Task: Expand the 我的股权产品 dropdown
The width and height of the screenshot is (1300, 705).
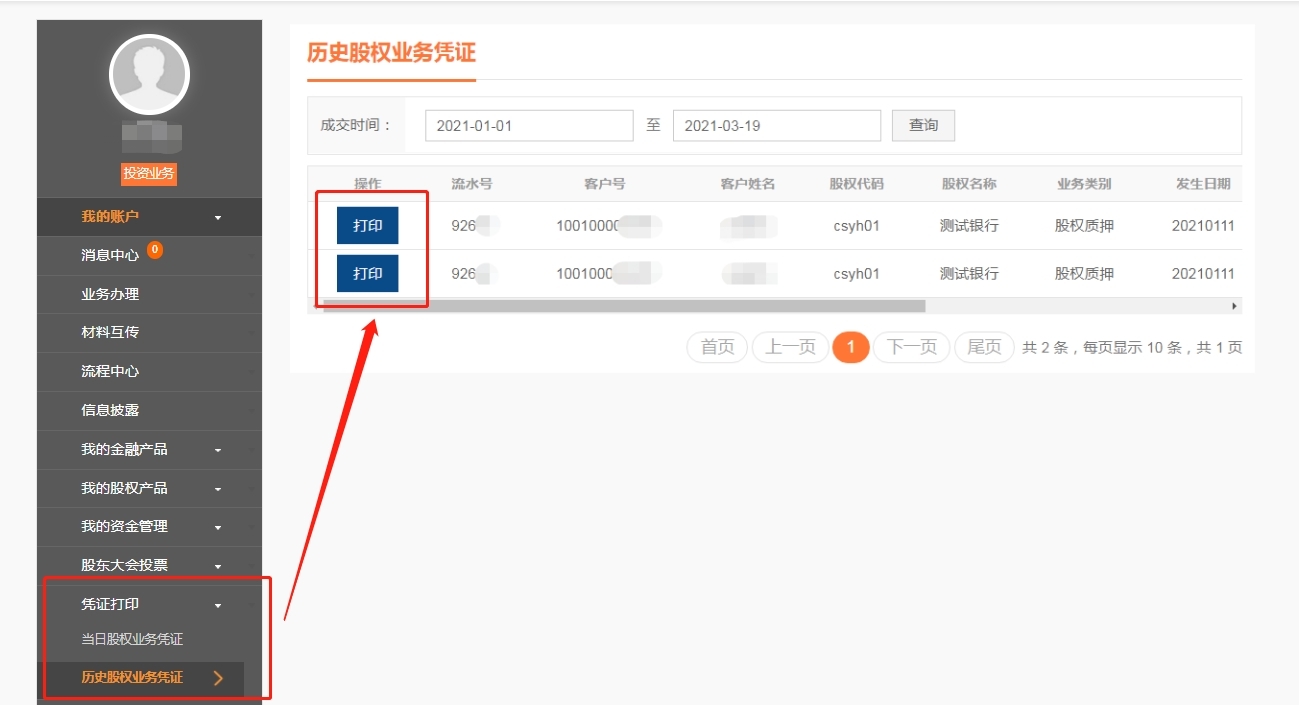Action: click(218, 490)
